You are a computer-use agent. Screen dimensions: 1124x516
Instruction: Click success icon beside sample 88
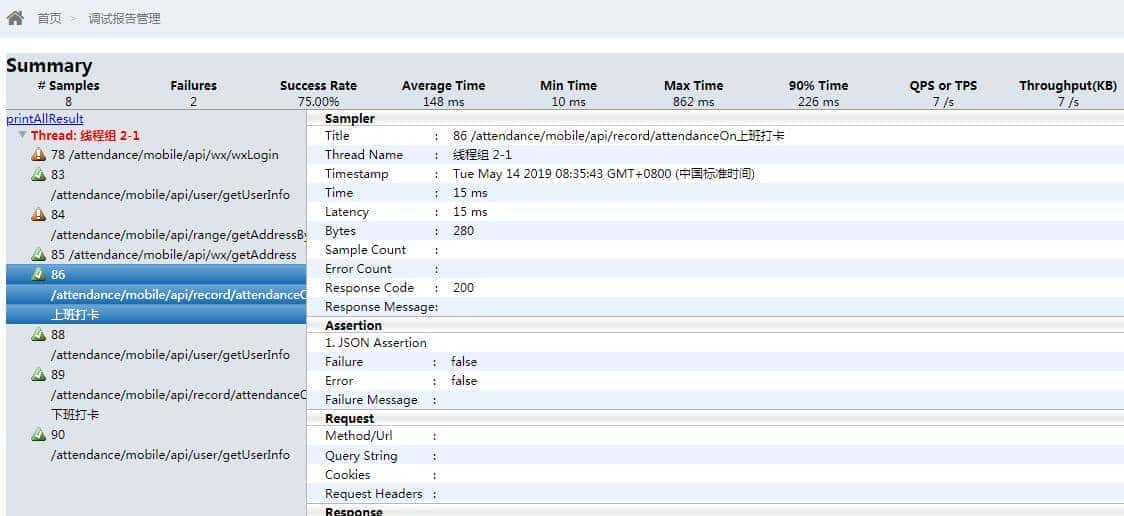[39, 335]
